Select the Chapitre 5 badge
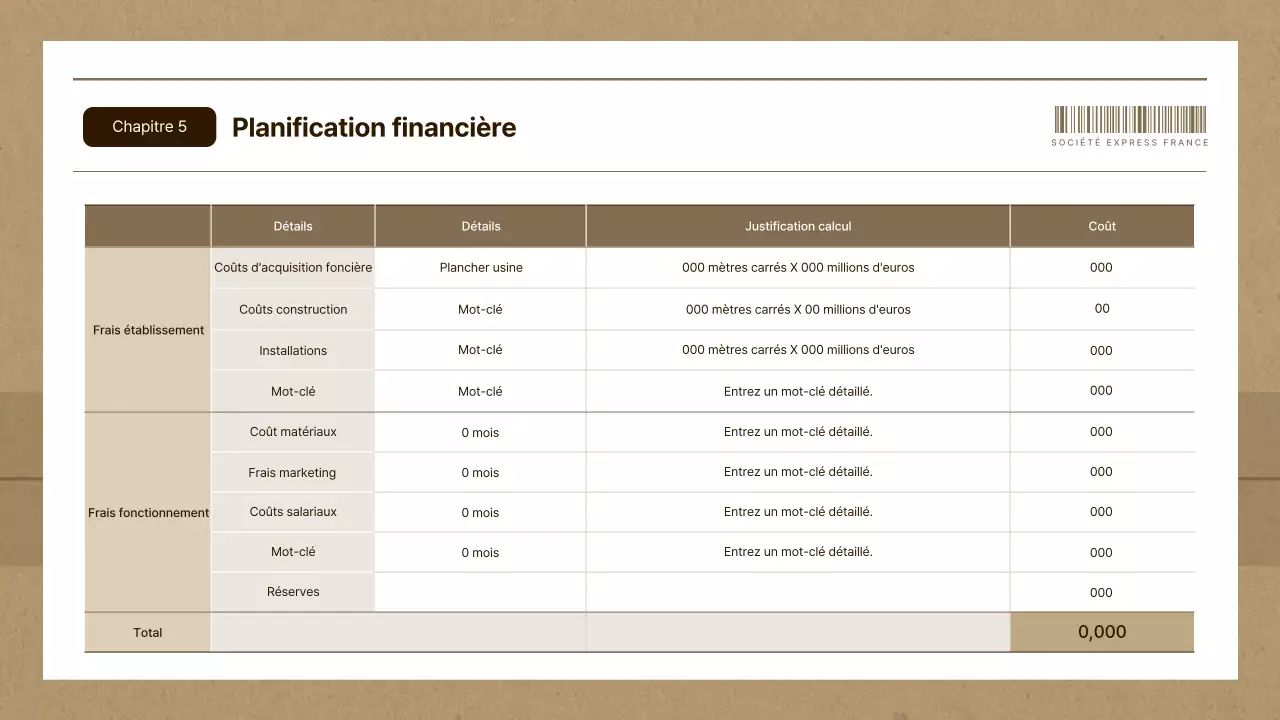This screenshot has width=1280, height=720. (x=149, y=127)
